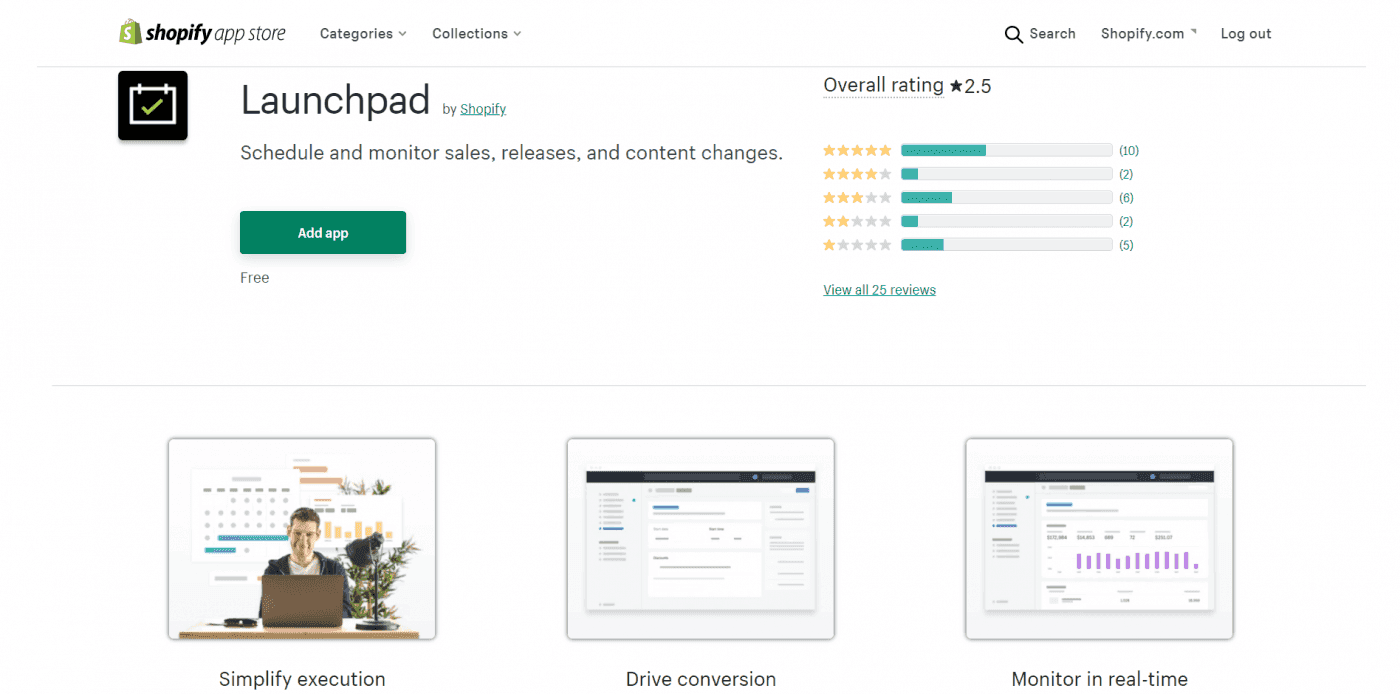Click the one-star rating row stars
Viewport: 1400px width, 694px height.
(857, 245)
